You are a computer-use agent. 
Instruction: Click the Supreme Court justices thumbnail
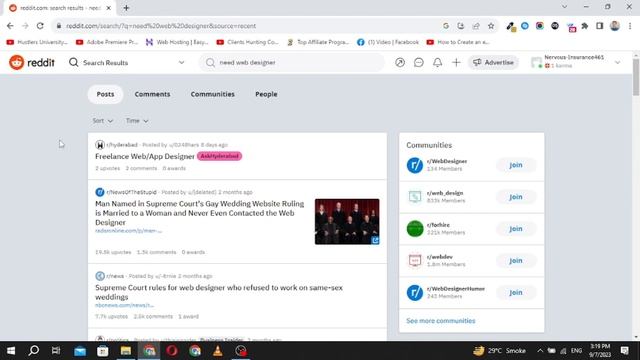(x=347, y=222)
